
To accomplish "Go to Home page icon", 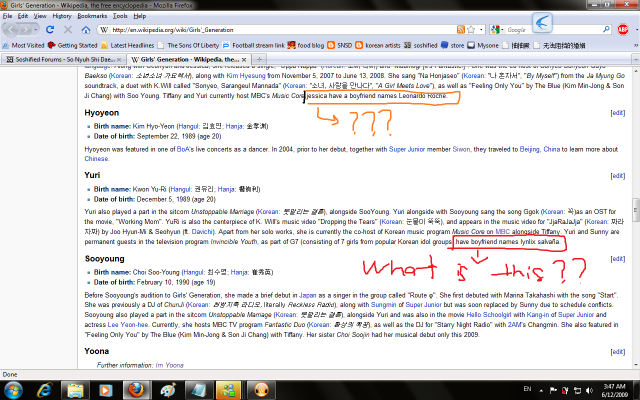I will [x=86, y=30].
